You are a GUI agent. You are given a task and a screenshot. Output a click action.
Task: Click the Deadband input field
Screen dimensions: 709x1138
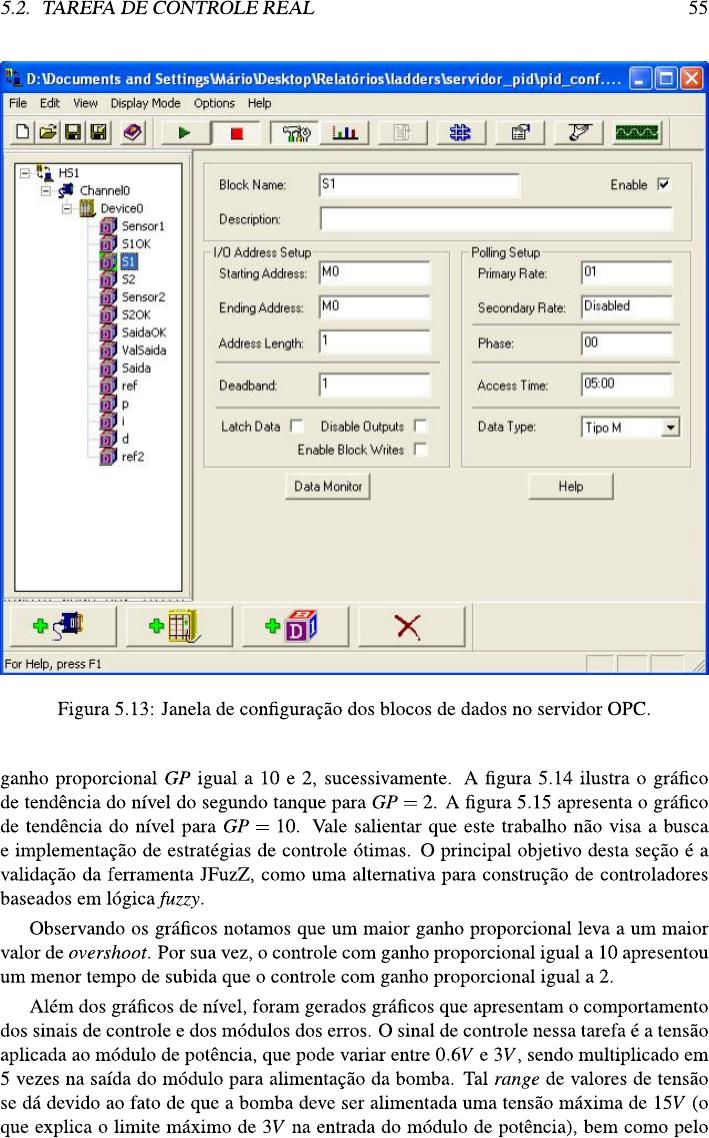point(374,385)
